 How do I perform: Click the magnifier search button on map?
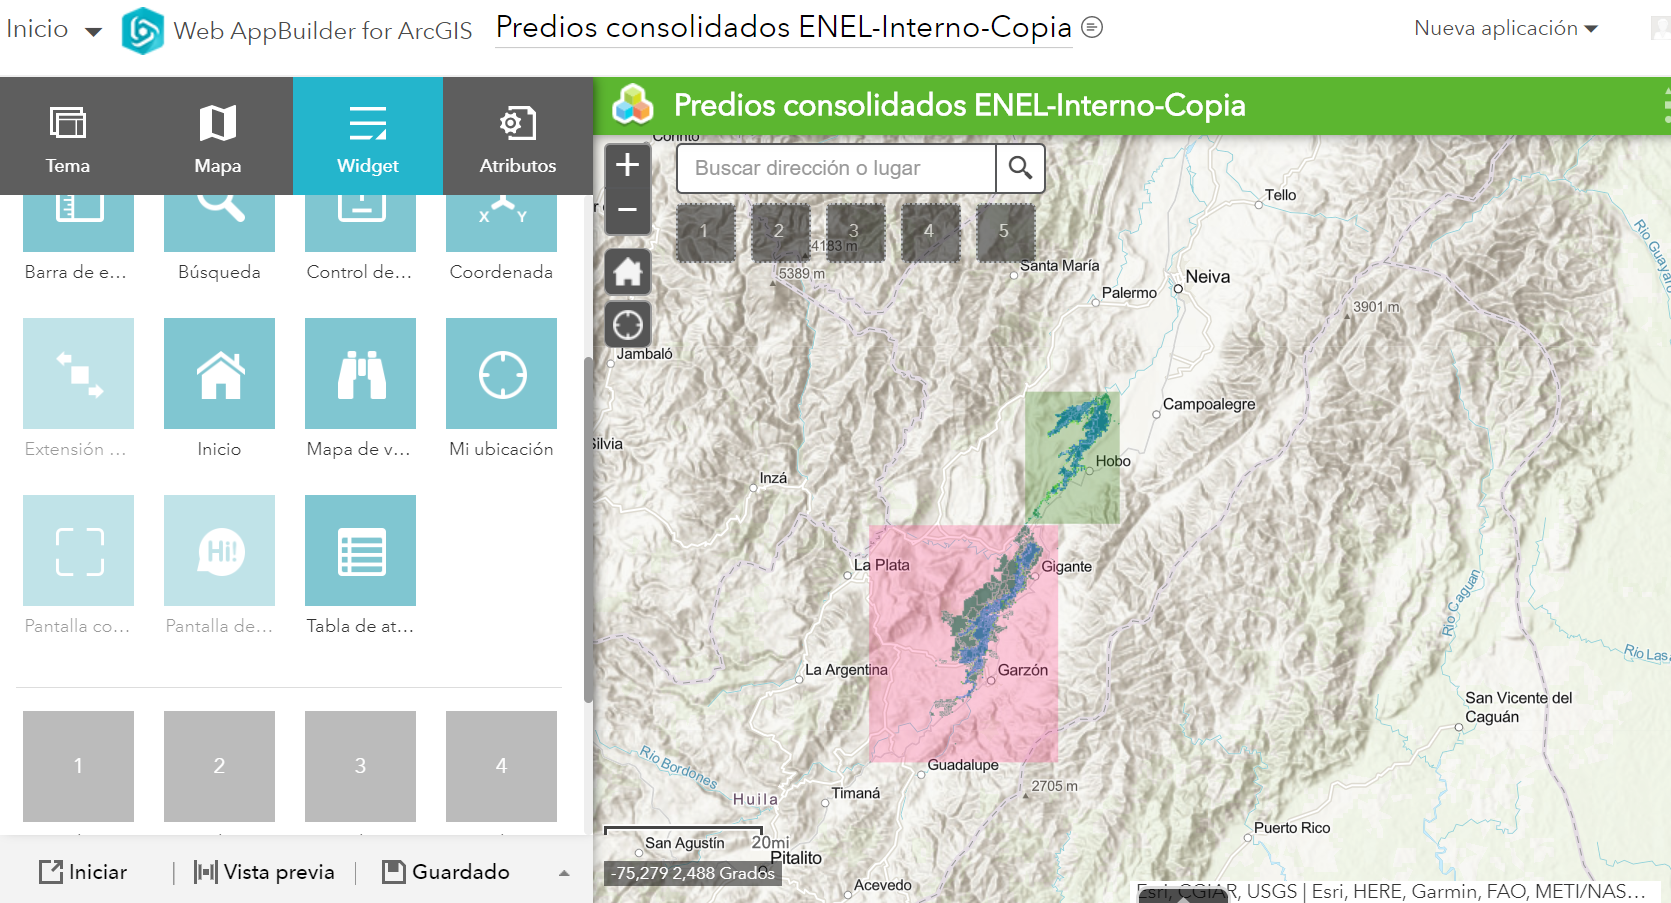tap(1020, 168)
